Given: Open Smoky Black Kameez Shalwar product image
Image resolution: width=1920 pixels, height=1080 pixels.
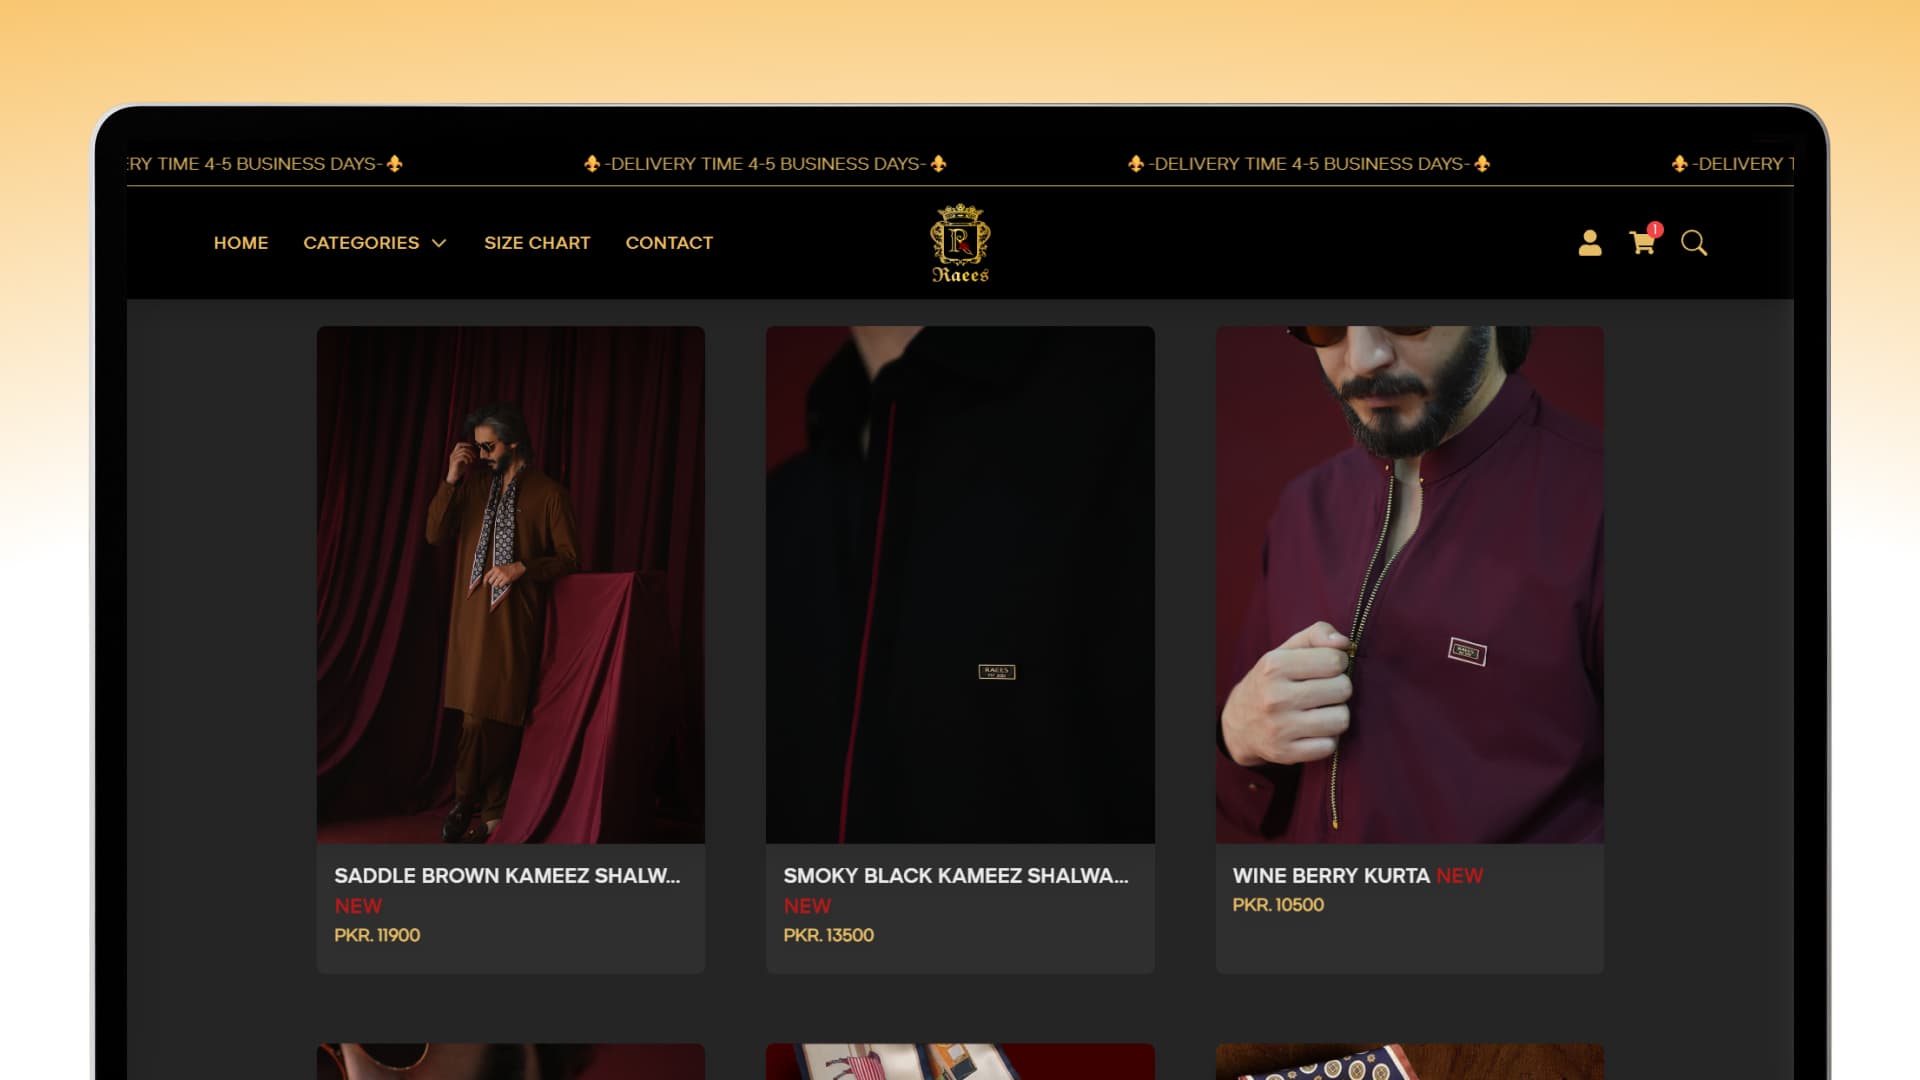Looking at the screenshot, I should click(x=960, y=585).
